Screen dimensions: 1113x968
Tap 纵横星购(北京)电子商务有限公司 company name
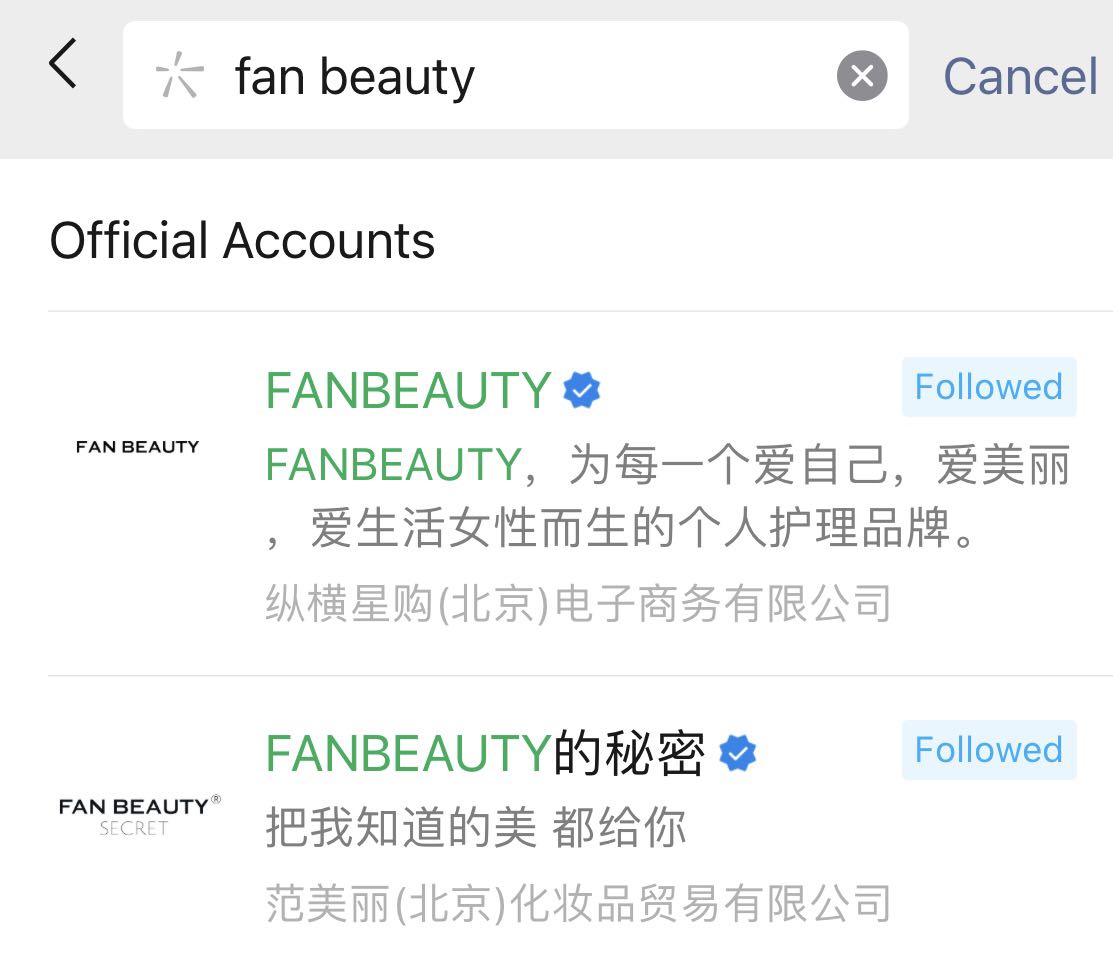pos(579,604)
